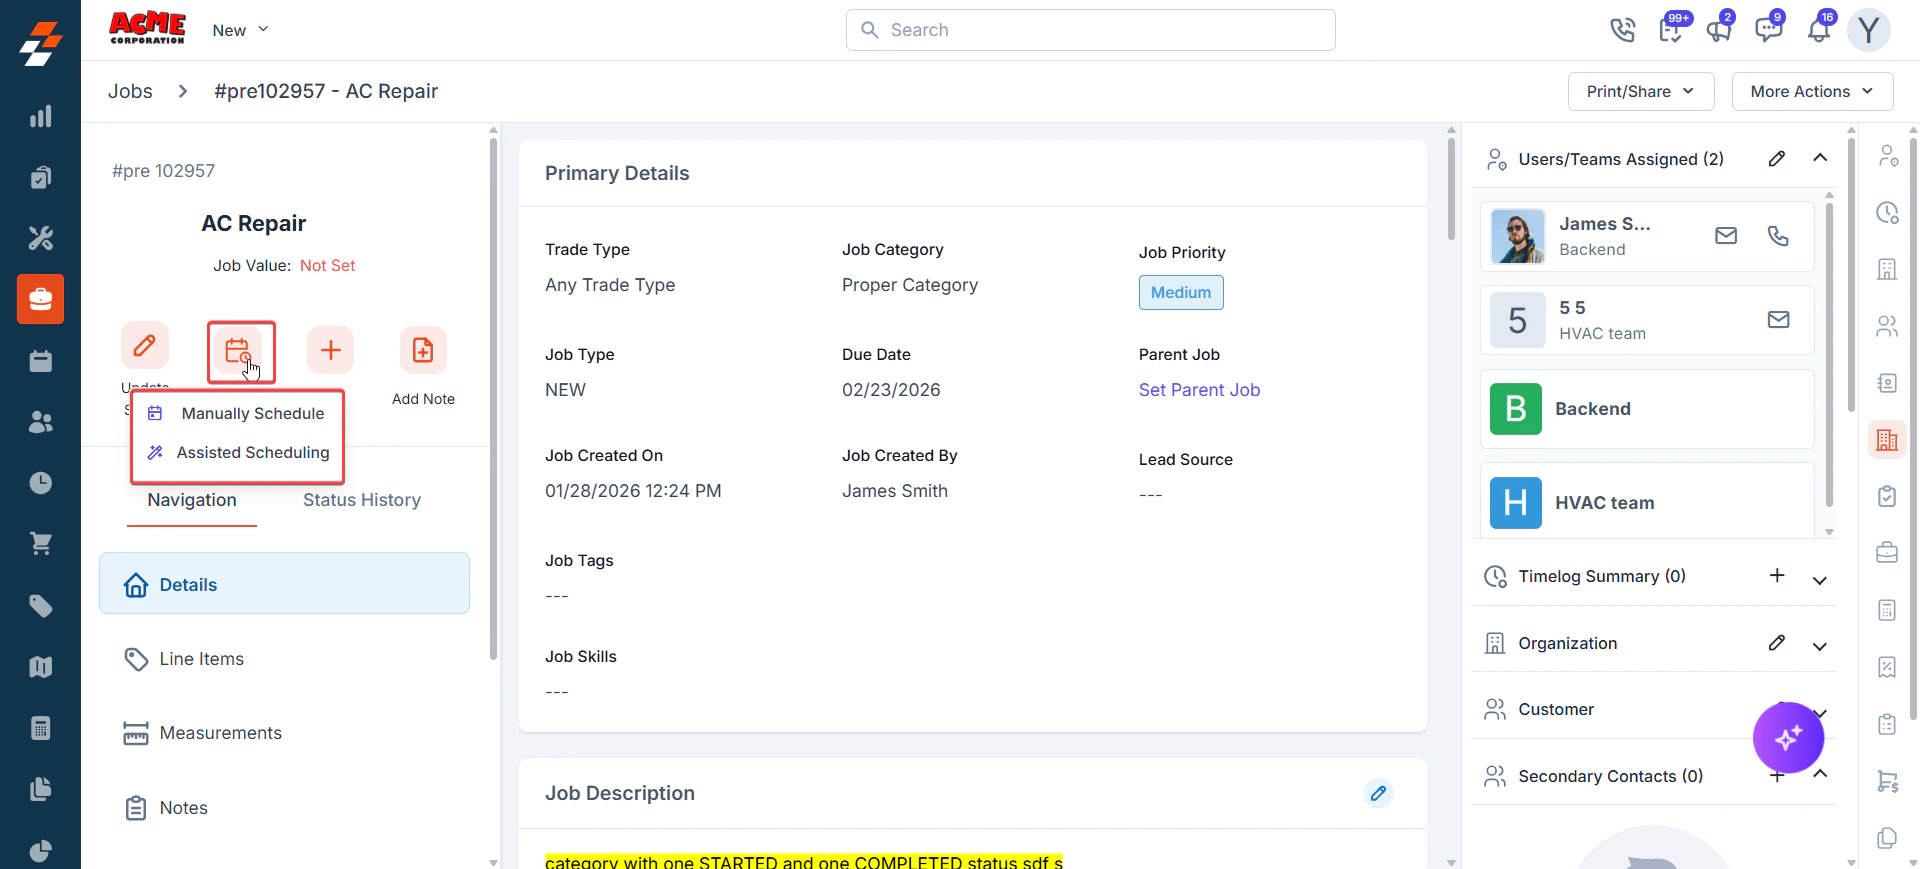The height and width of the screenshot is (869, 1920).
Task: Click 'James Smith' job creator name
Action: click(895, 491)
